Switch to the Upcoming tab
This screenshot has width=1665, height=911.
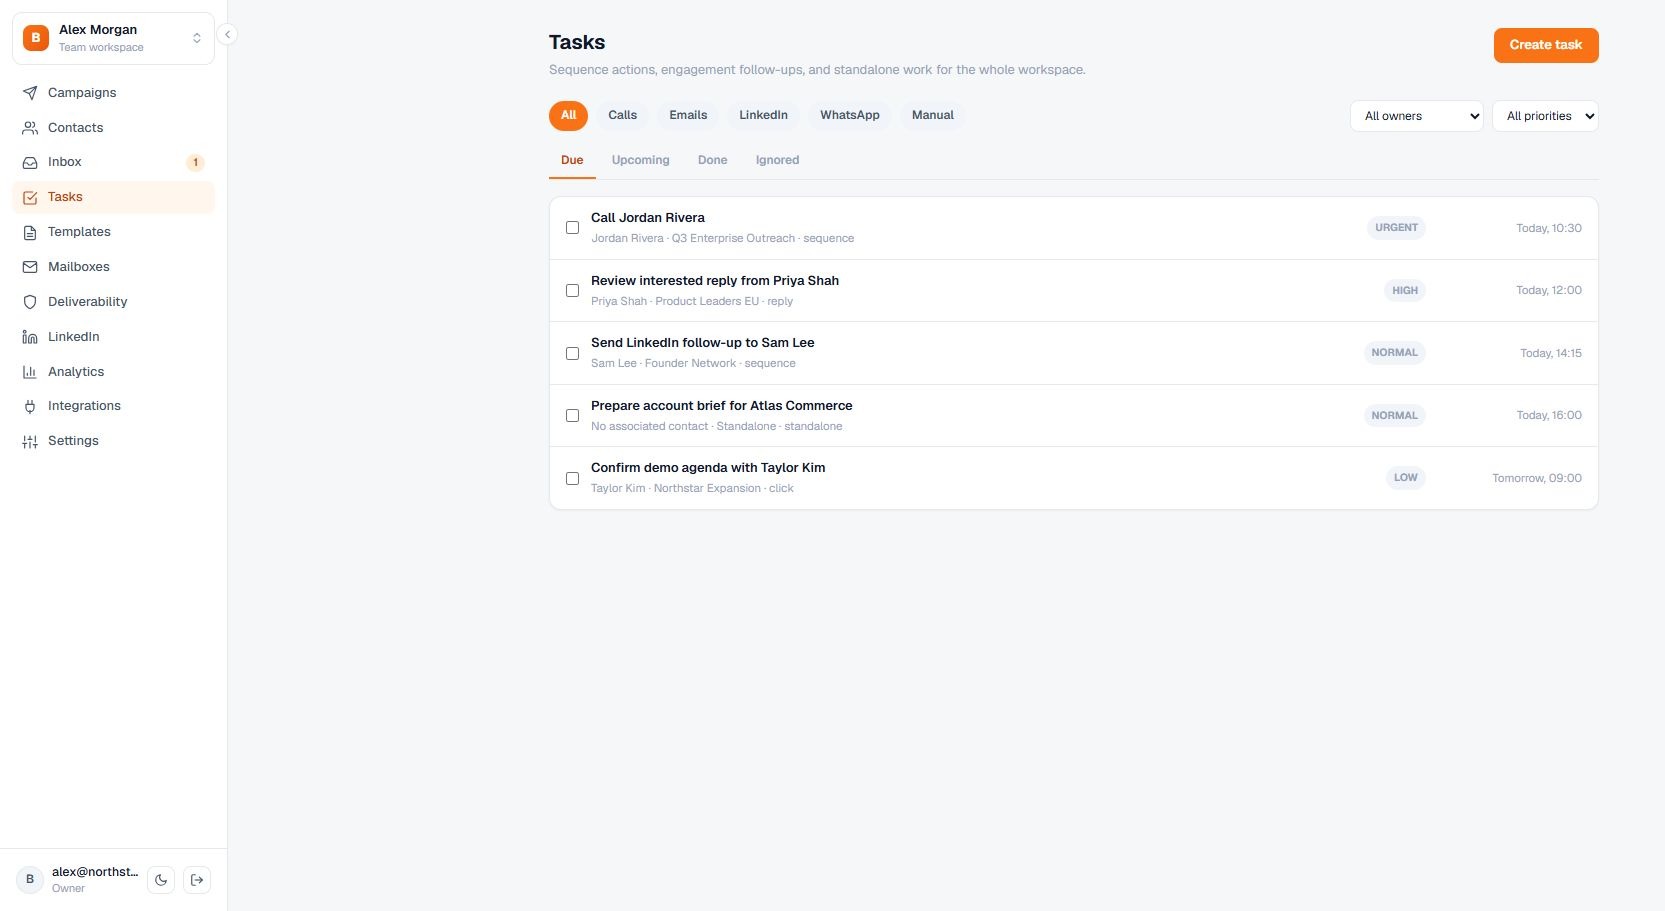(641, 160)
